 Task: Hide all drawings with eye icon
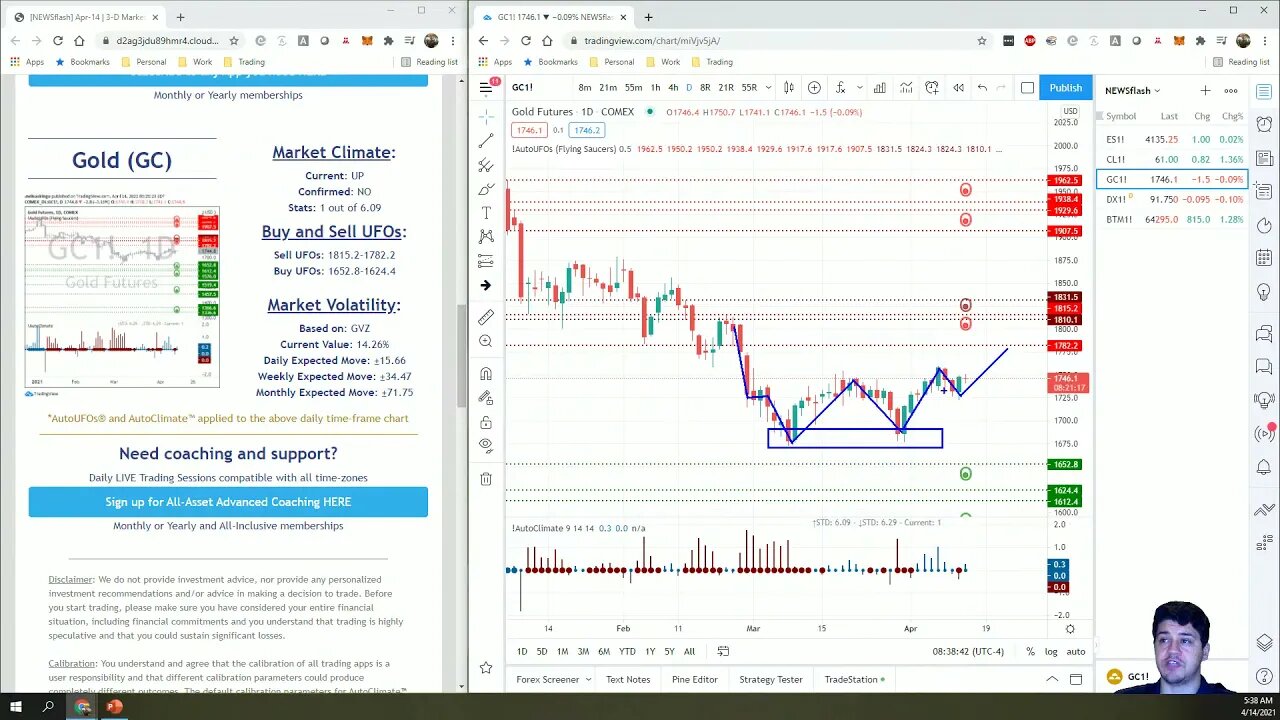[486, 445]
